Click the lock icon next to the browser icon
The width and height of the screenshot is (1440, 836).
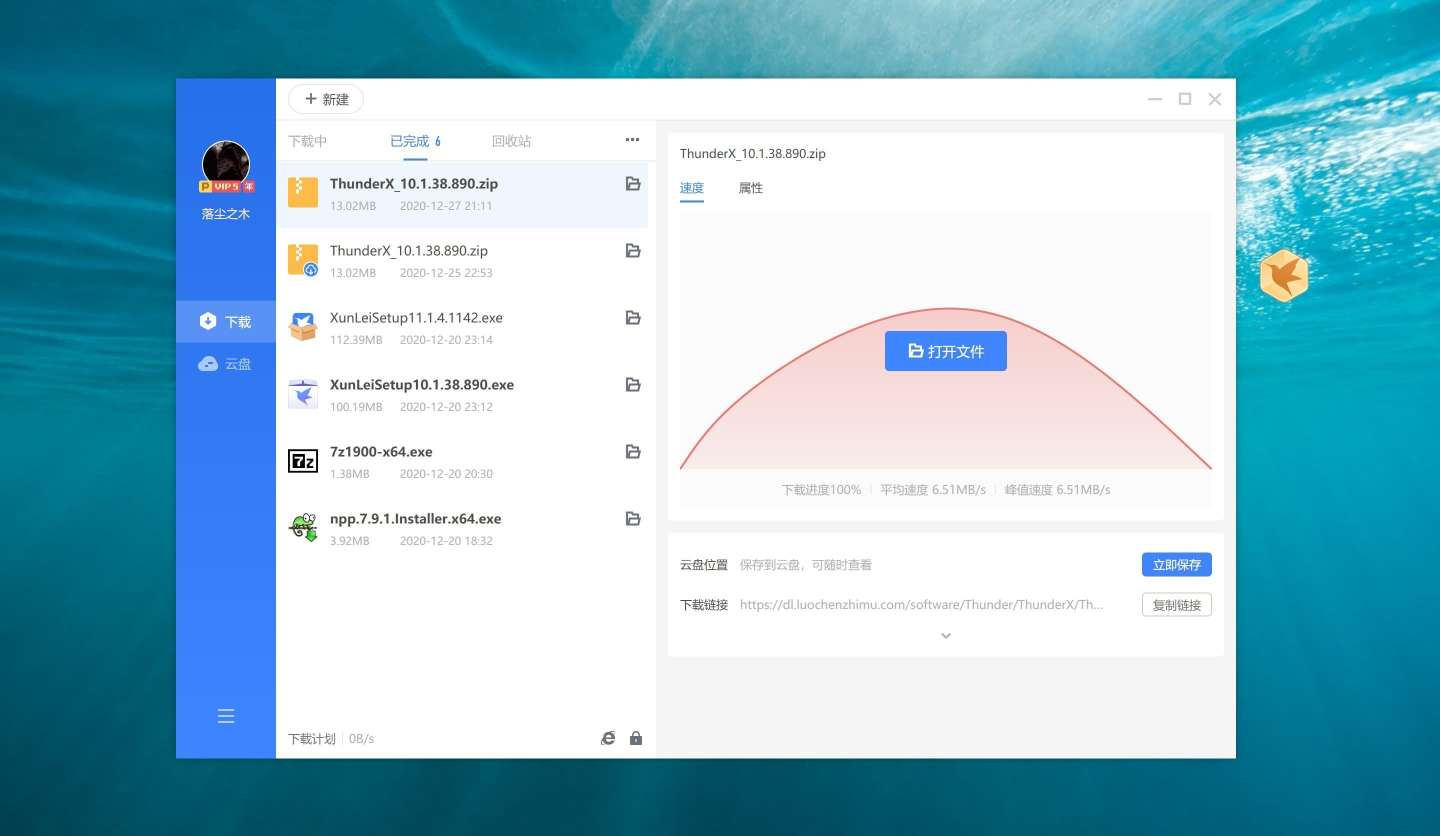pyautogui.click(x=635, y=738)
